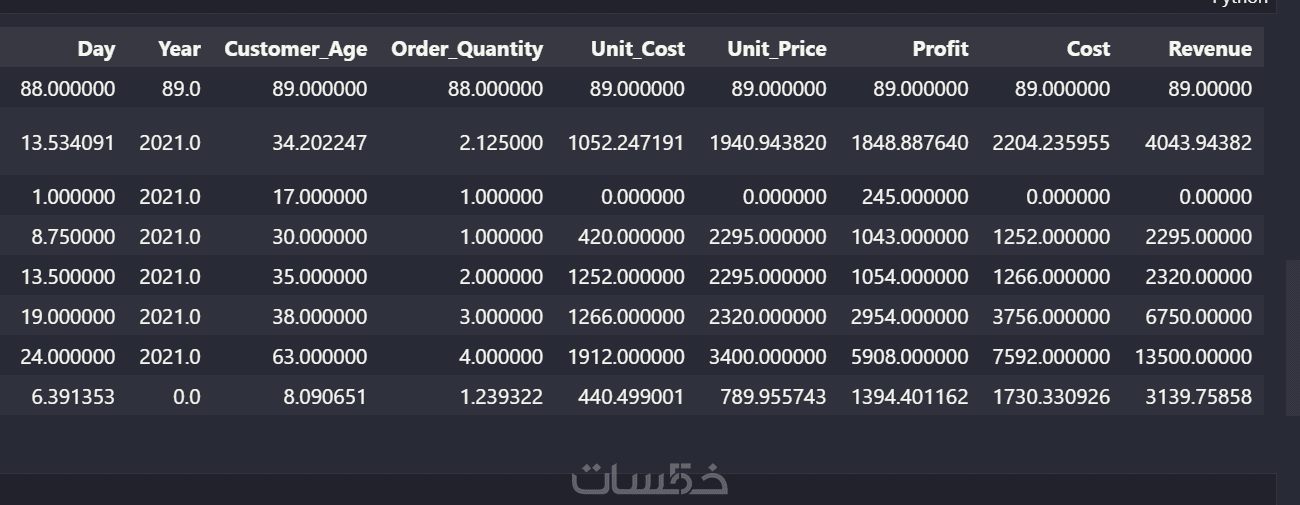The image size is (1300, 505).
Task: Select the Cost column header
Action: [1087, 48]
